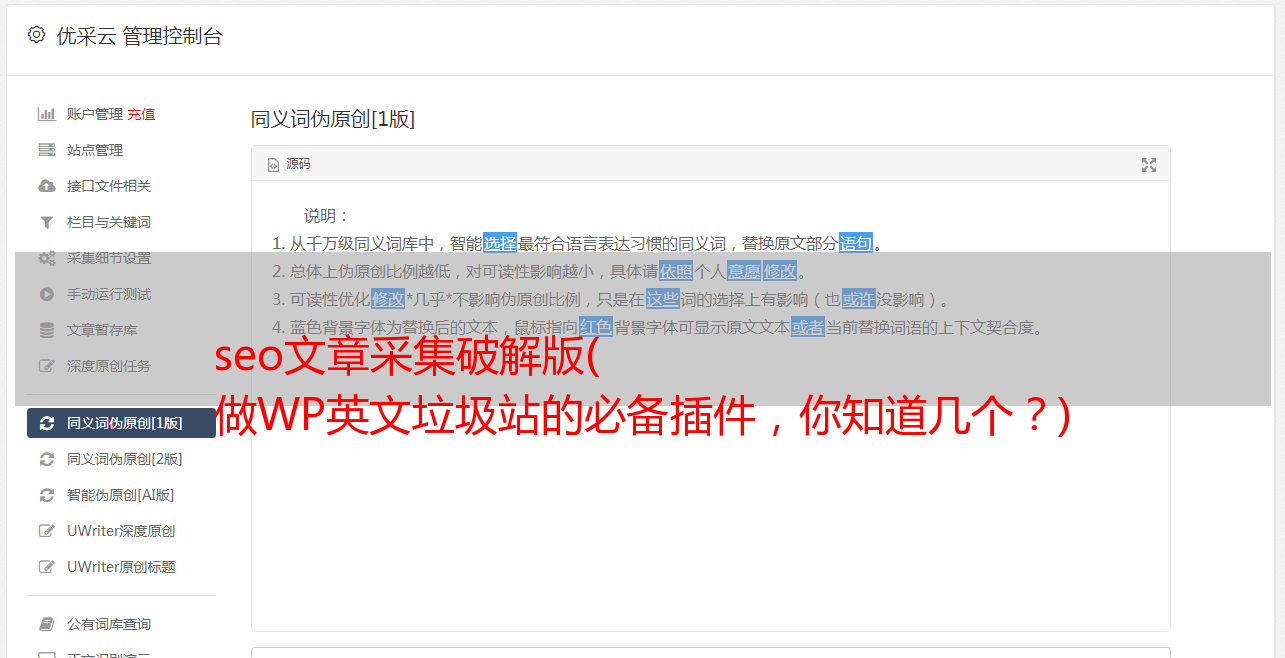This screenshot has width=1285, height=658.
Task: Click the UWriter深度原创 edit icon
Action: (46, 531)
